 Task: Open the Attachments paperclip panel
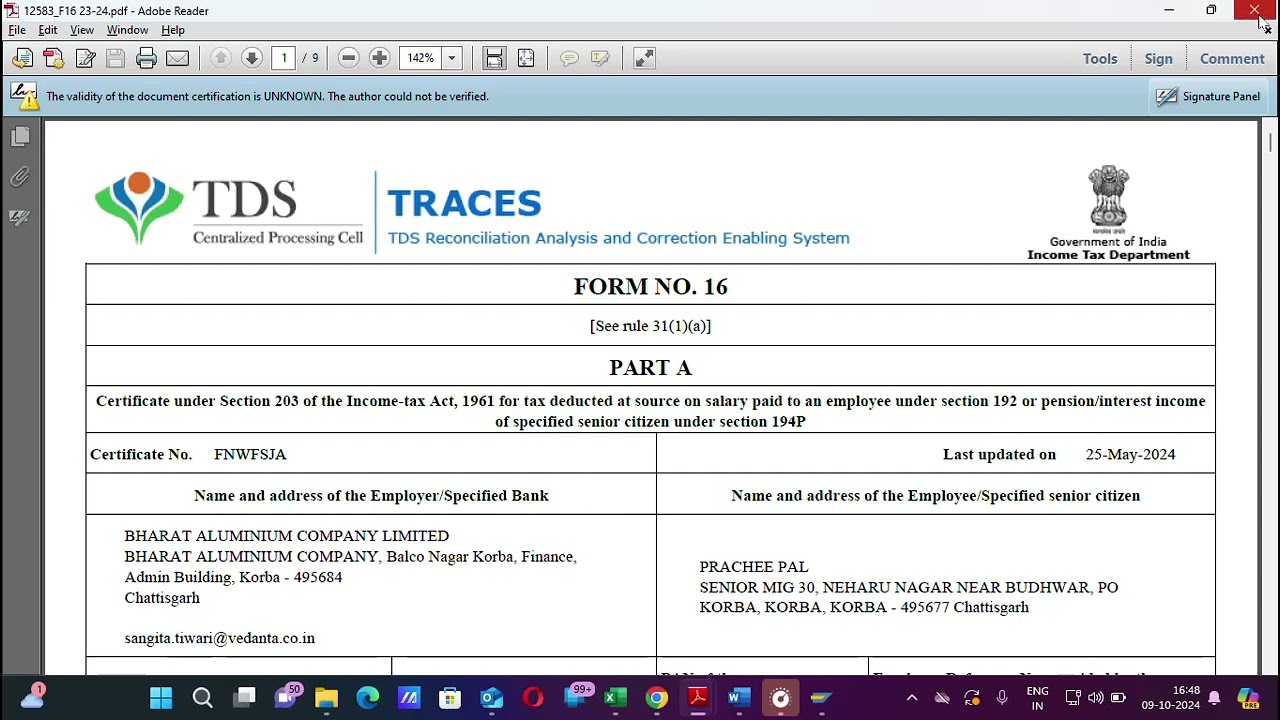point(20,177)
